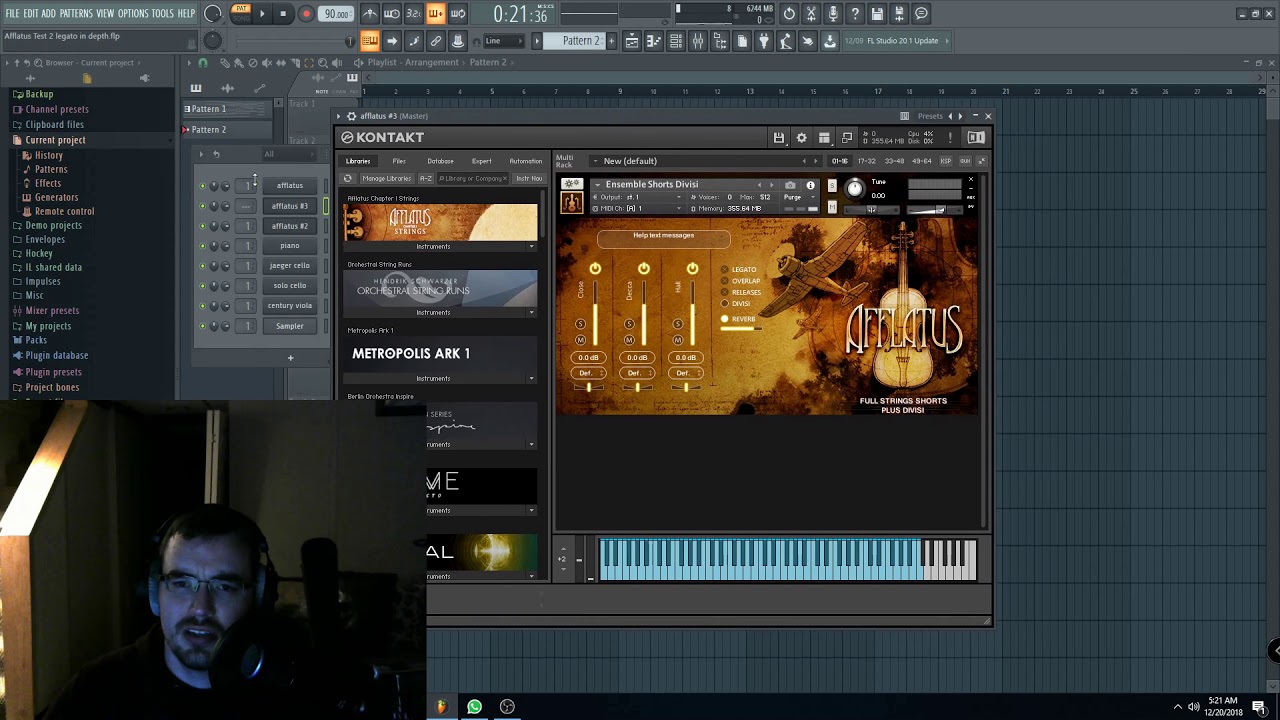Toggle PAT/SONG mode switch

pos(241,13)
